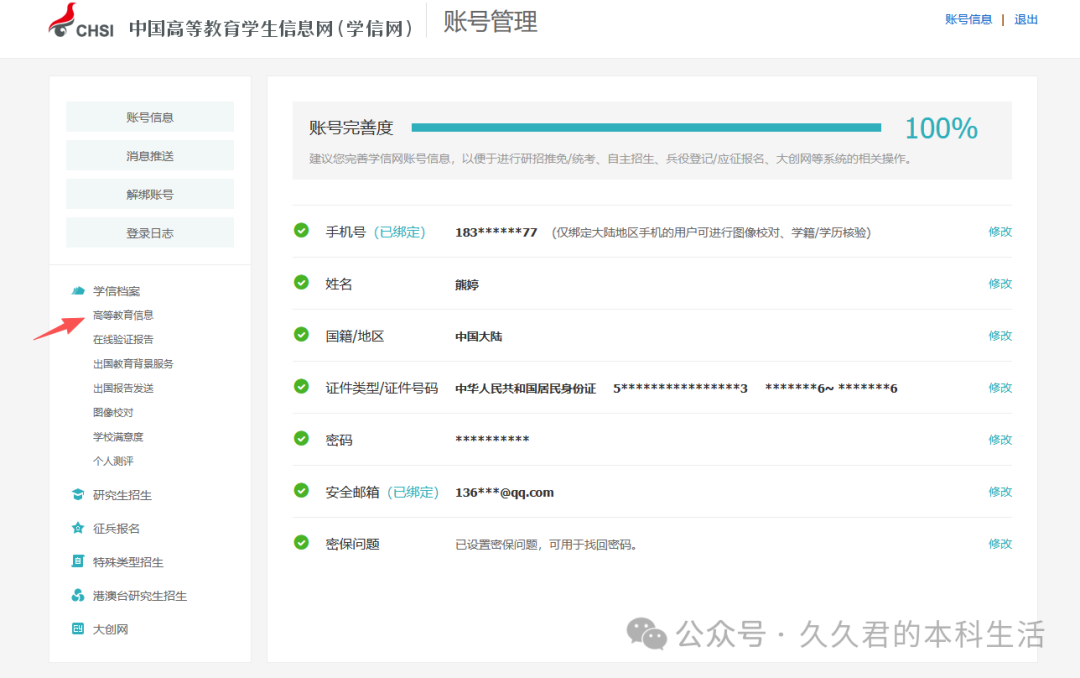Click the 特殊类型招生 sidebar icon
The width and height of the screenshot is (1080, 678).
tap(78, 562)
